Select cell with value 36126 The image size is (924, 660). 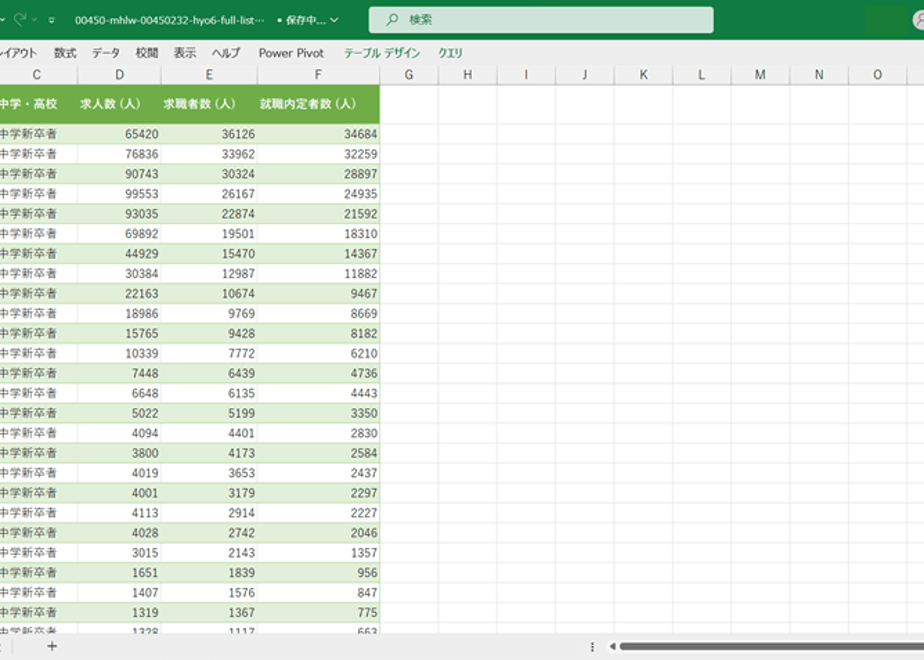pyautogui.click(x=209, y=134)
